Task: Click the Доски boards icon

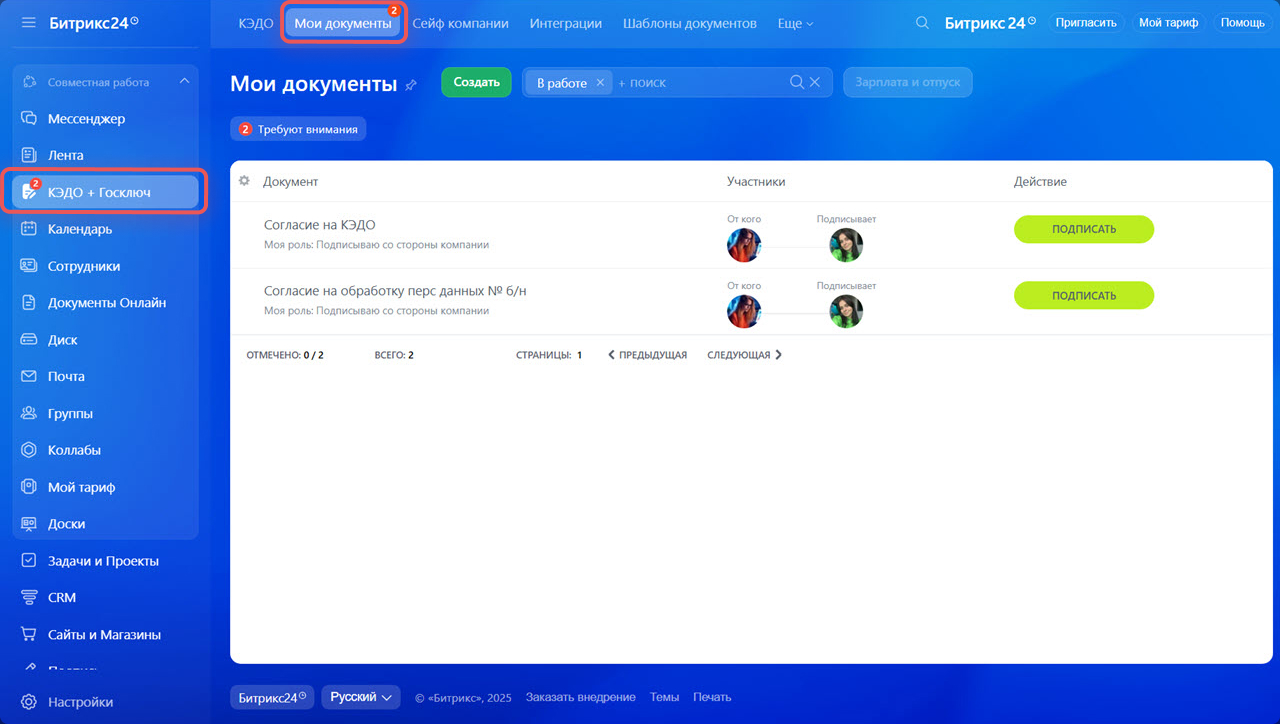Action: (29, 524)
